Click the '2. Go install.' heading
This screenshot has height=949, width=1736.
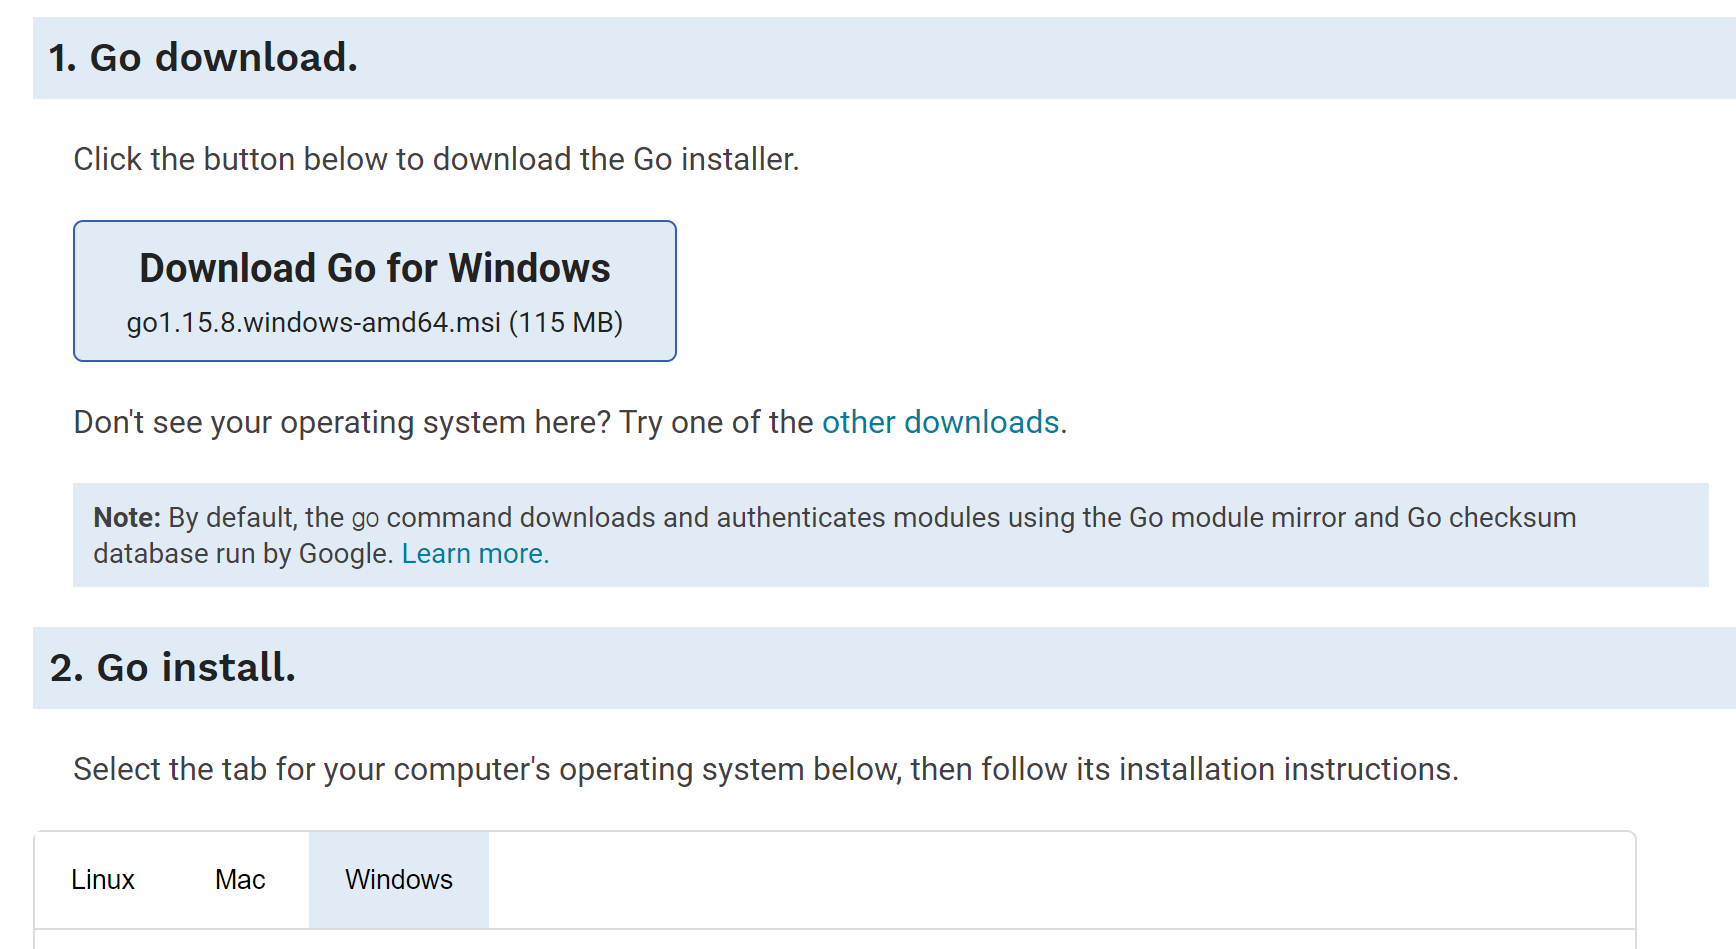pyautogui.click(x=173, y=668)
